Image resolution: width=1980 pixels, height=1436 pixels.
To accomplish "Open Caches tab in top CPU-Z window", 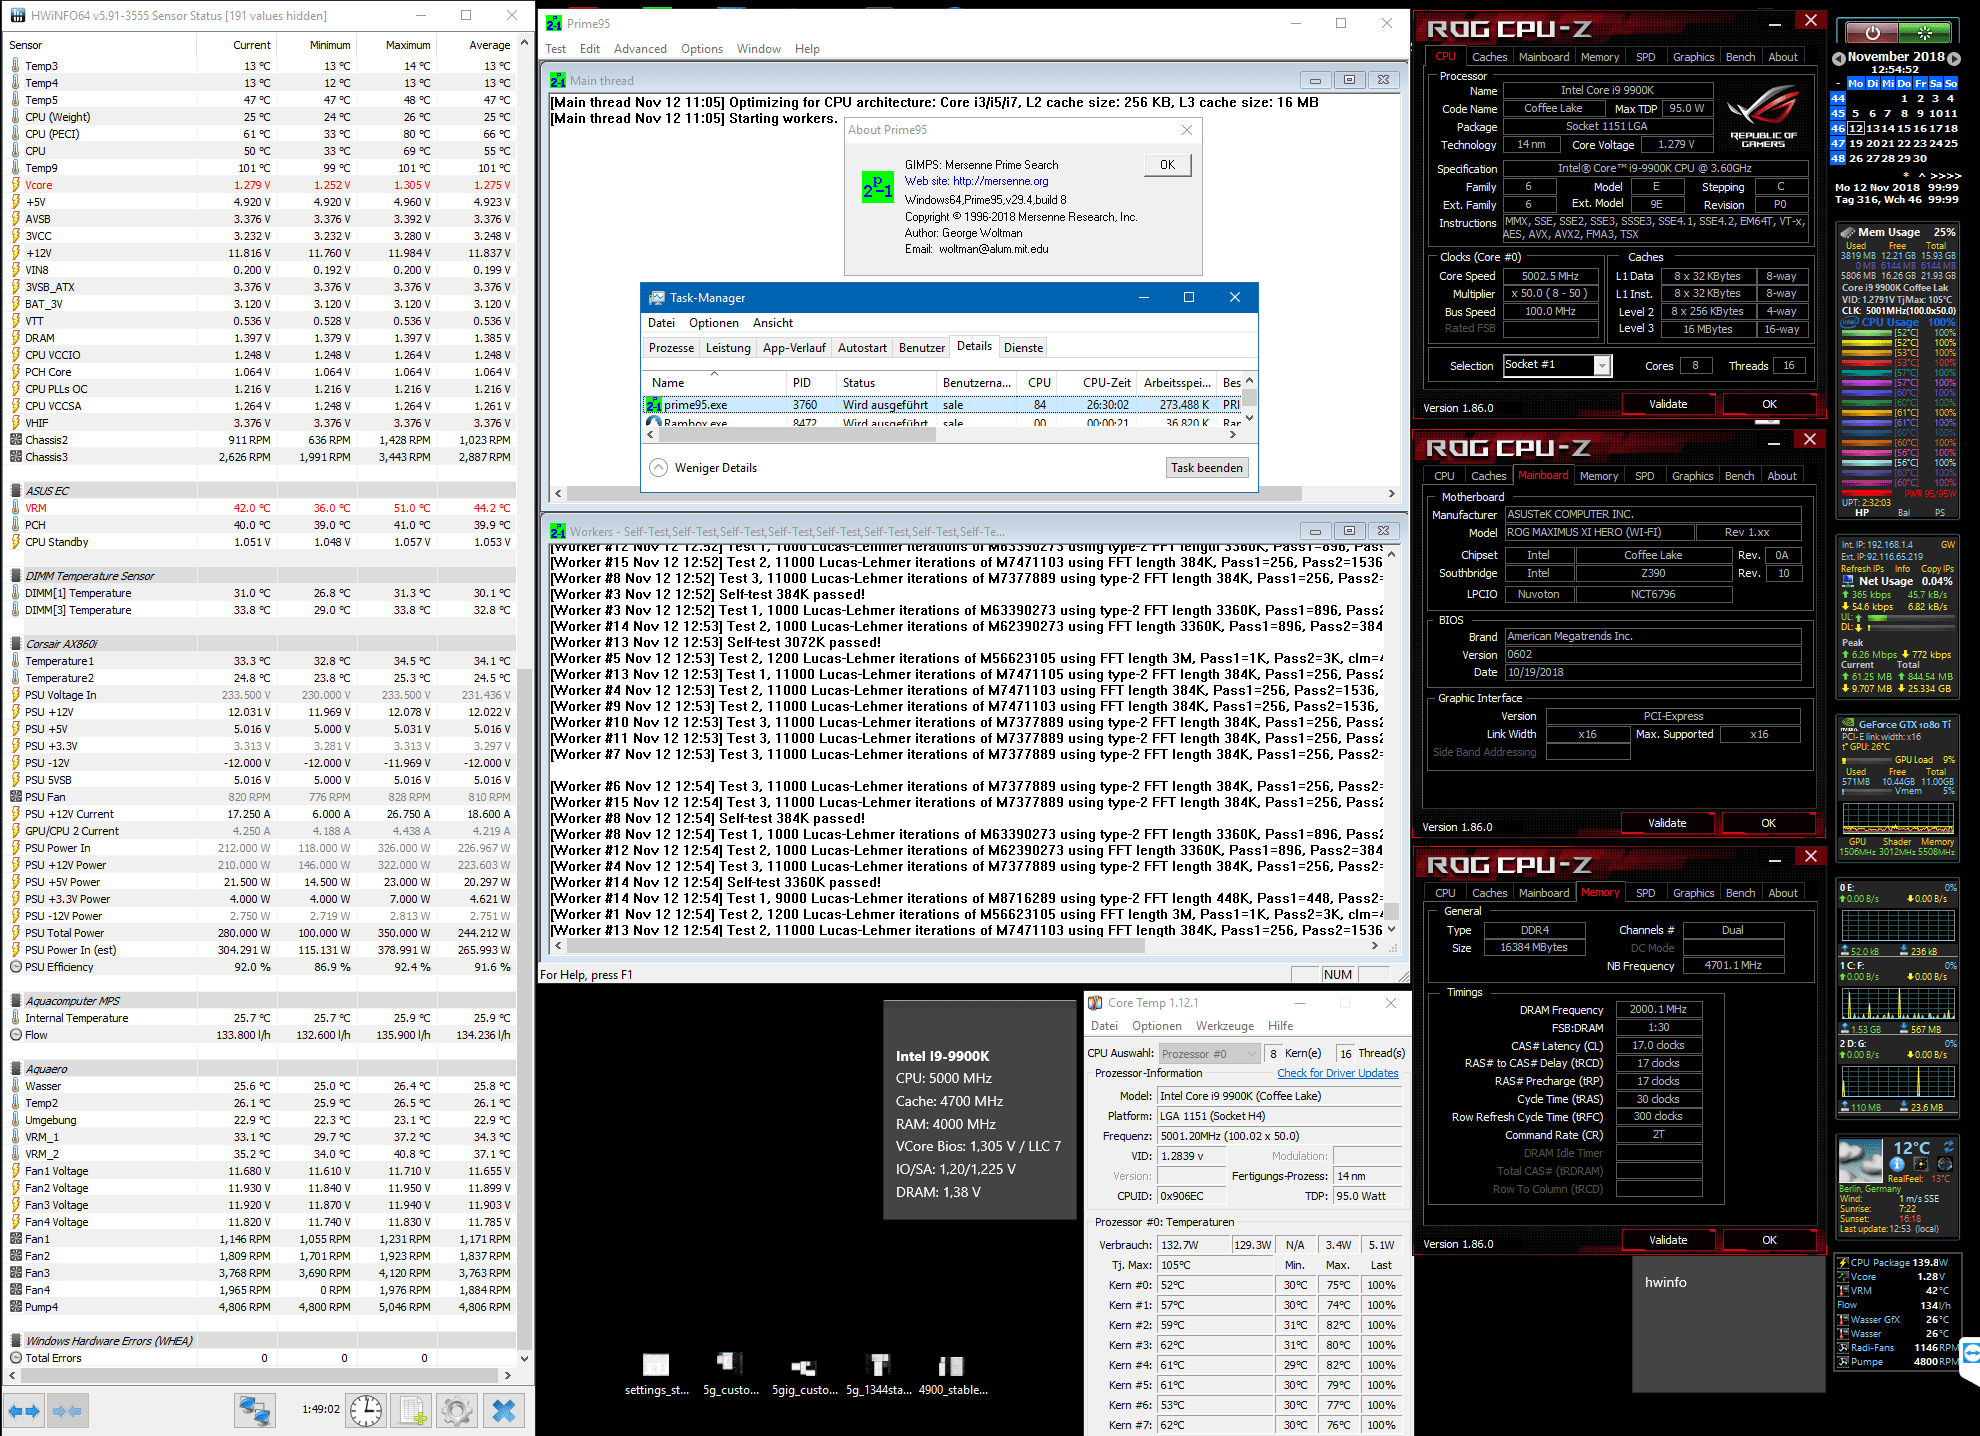I will (x=1489, y=57).
